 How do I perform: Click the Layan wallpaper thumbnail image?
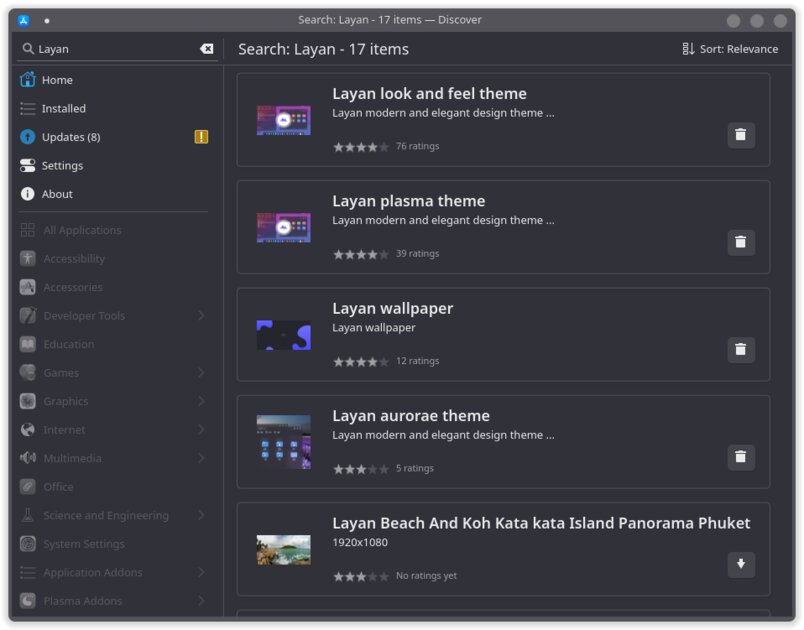pyautogui.click(x=283, y=333)
